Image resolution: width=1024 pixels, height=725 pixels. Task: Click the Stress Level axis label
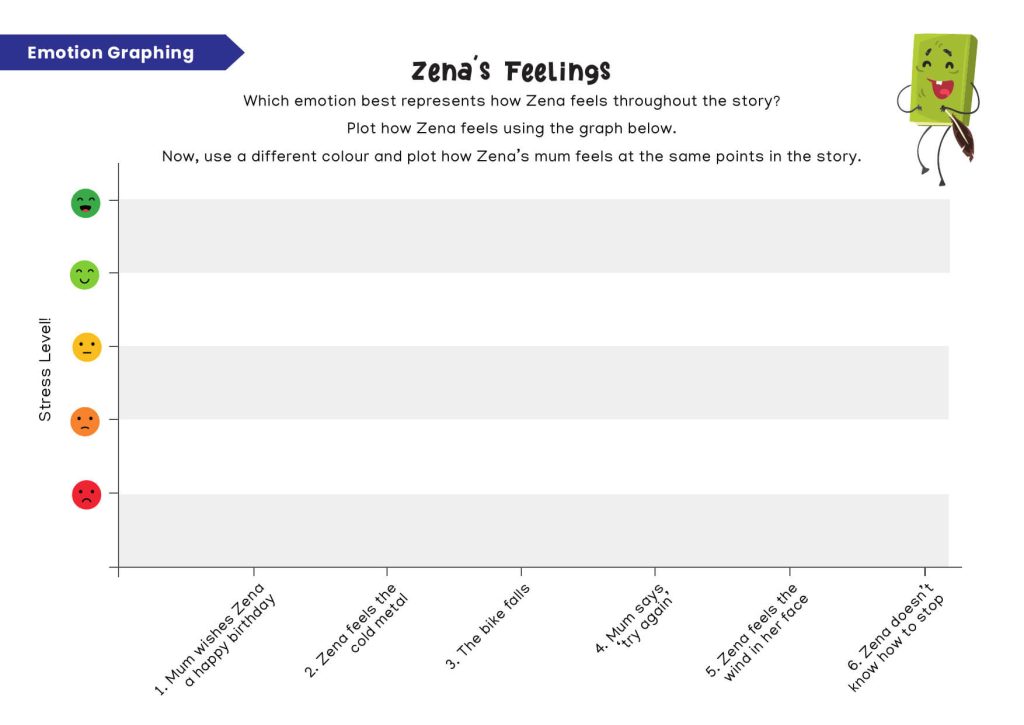pos(44,369)
